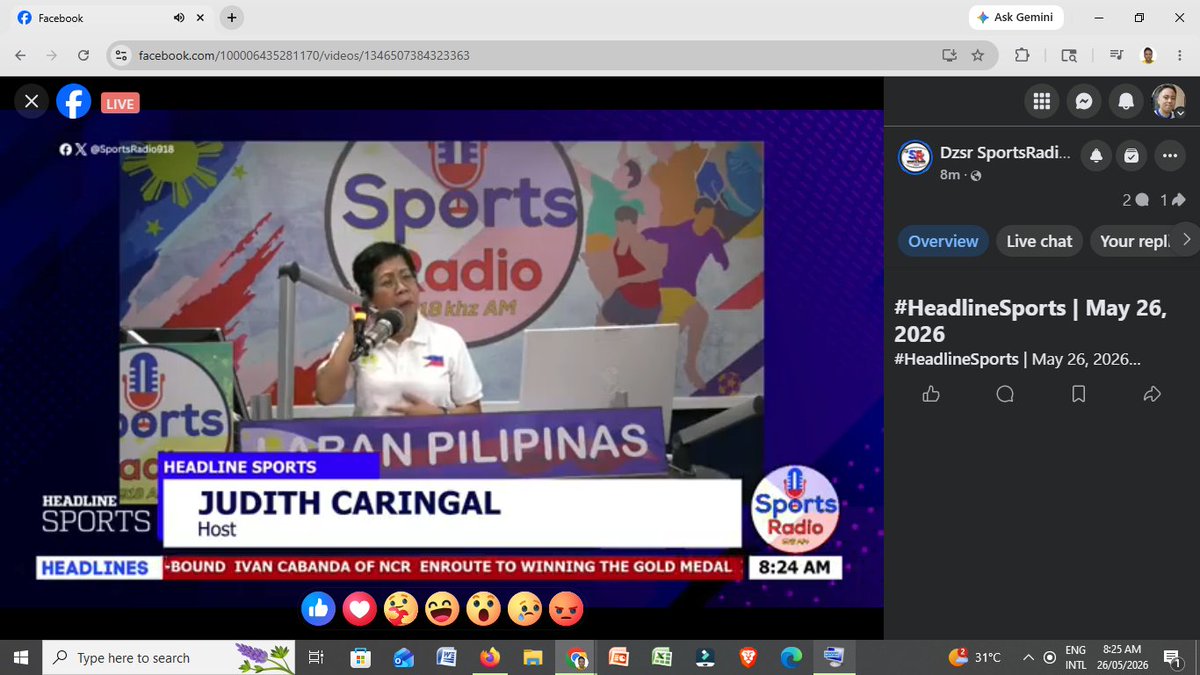The width and height of the screenshot is (1200, 675).
Task: Share the video with the arrow icon
Action: (1152, 394)
